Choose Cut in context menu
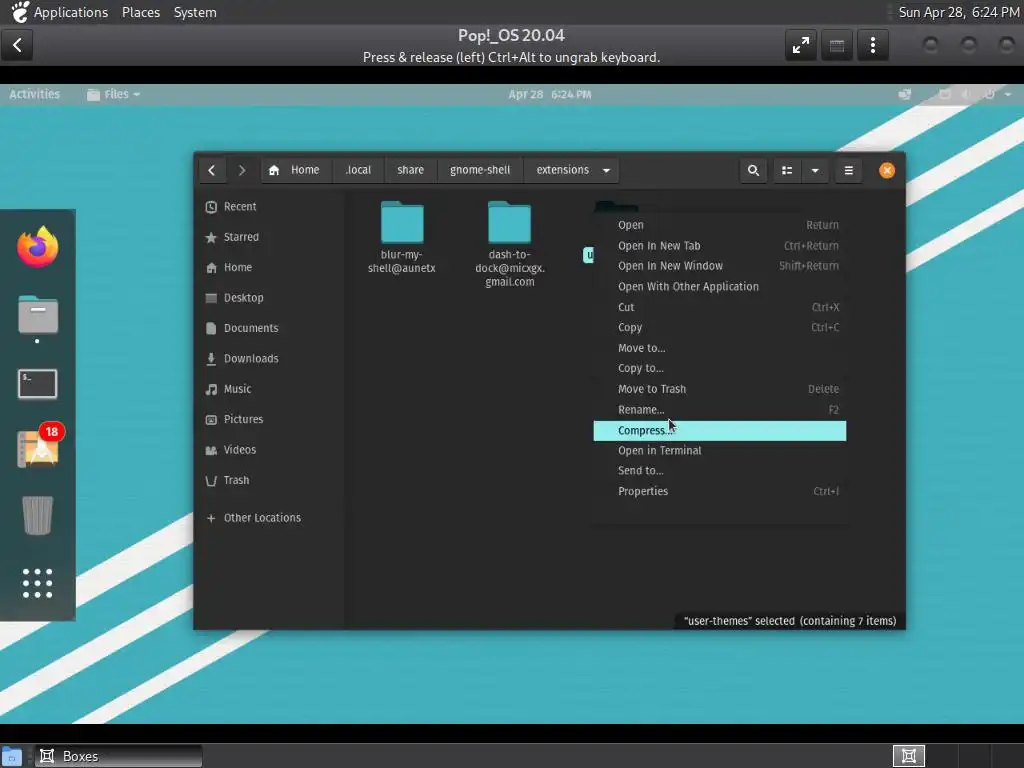 point(720,308)
